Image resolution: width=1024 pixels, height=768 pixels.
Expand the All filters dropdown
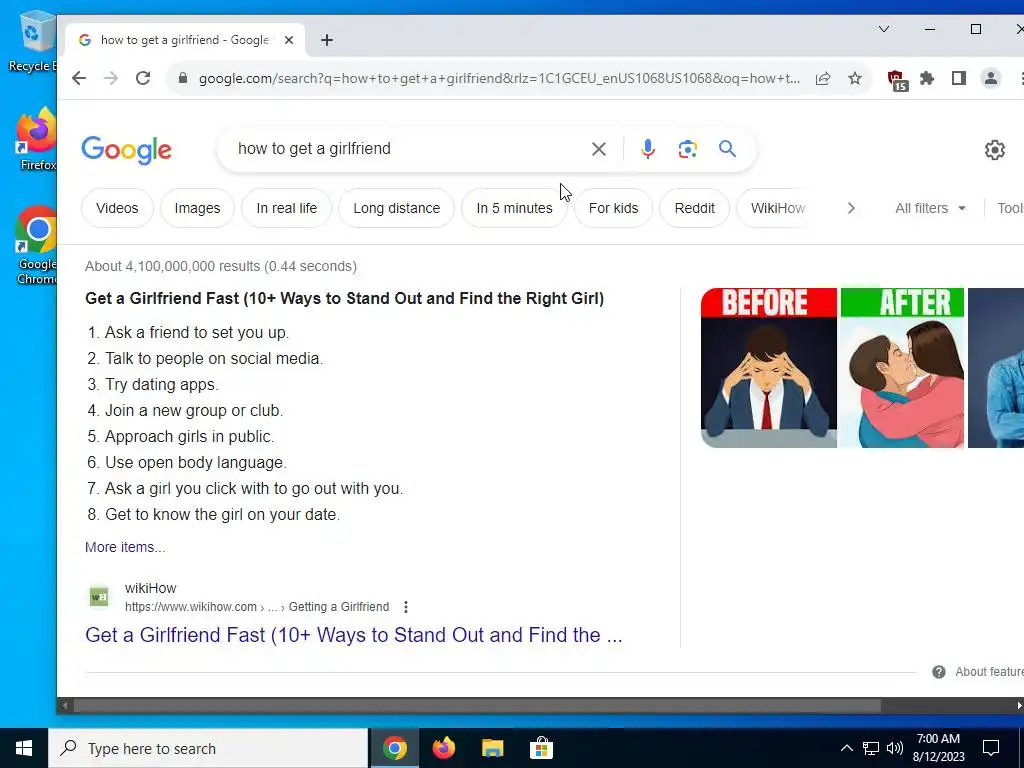[931, 208]
